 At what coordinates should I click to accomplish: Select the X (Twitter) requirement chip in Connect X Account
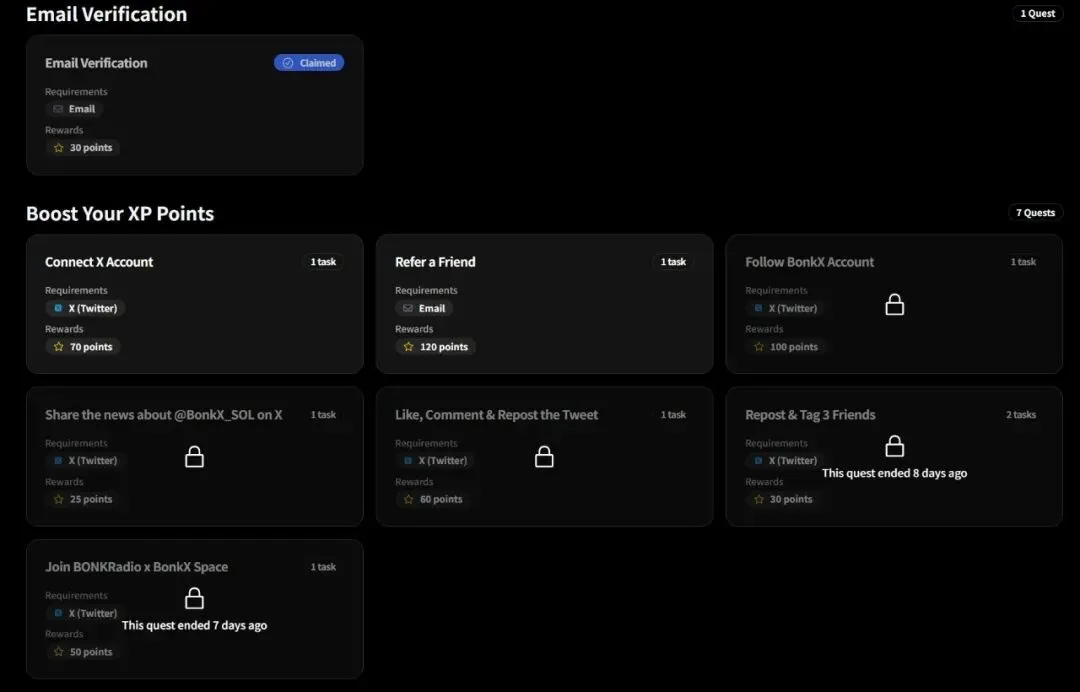click(x=85, y=308)
